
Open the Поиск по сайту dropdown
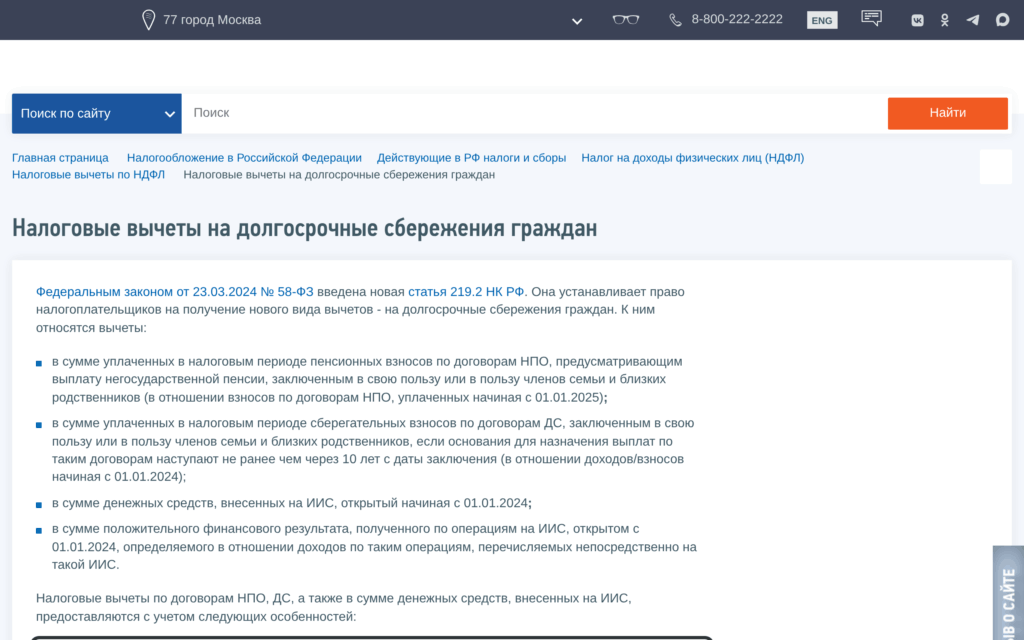[x=97, y=114]
